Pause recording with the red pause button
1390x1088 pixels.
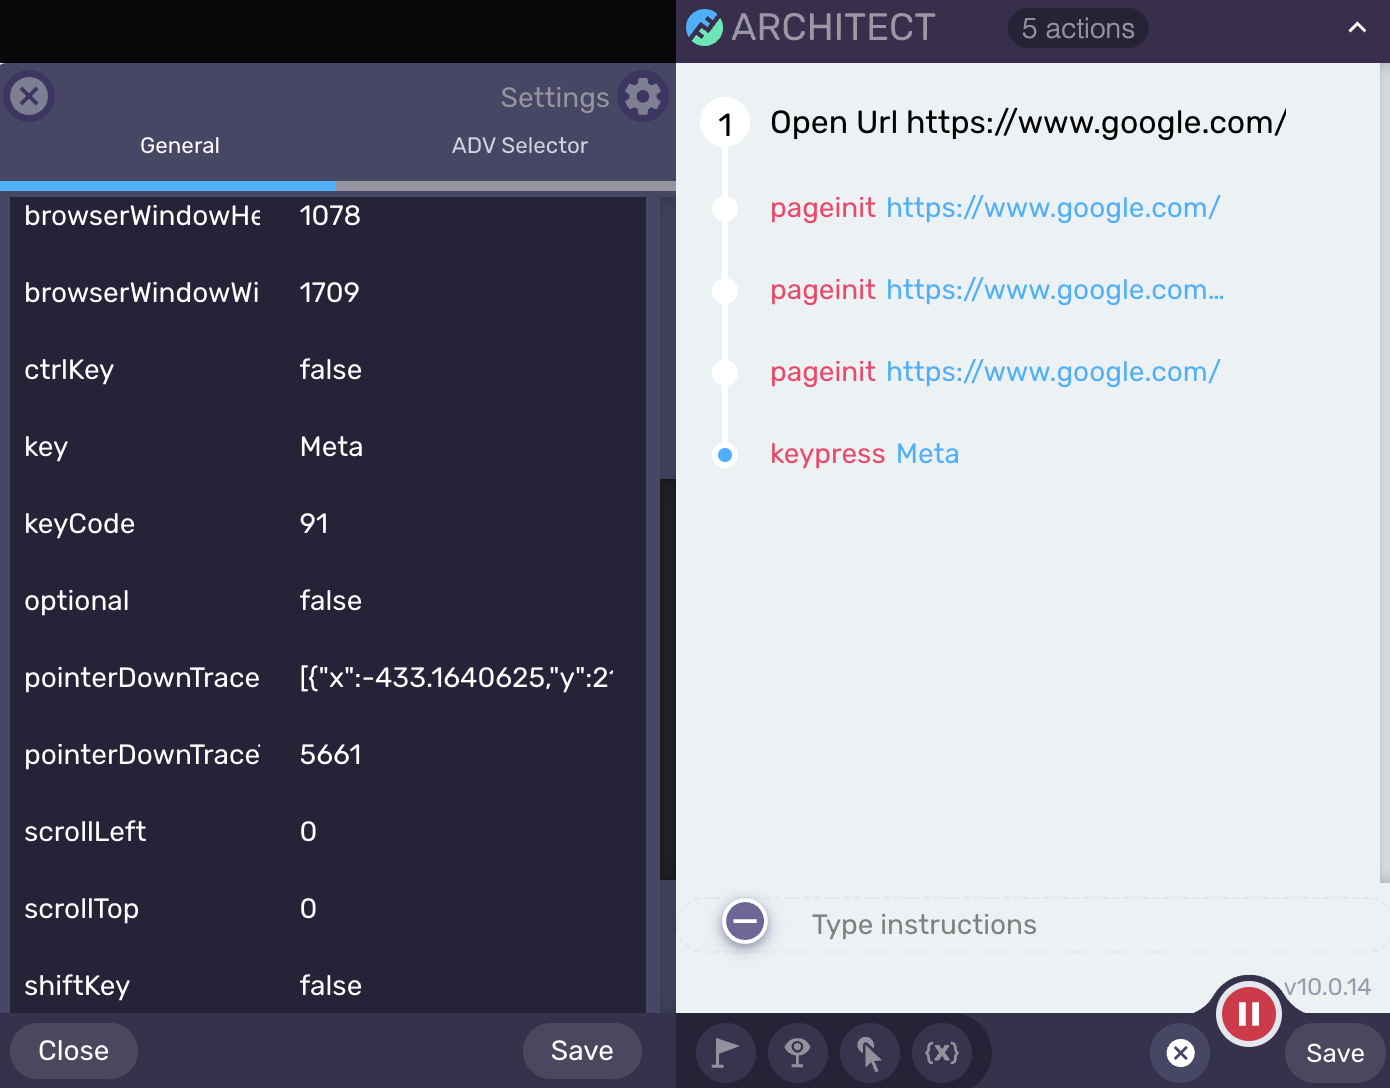pyautogui.click(x=1248, y=1013)
